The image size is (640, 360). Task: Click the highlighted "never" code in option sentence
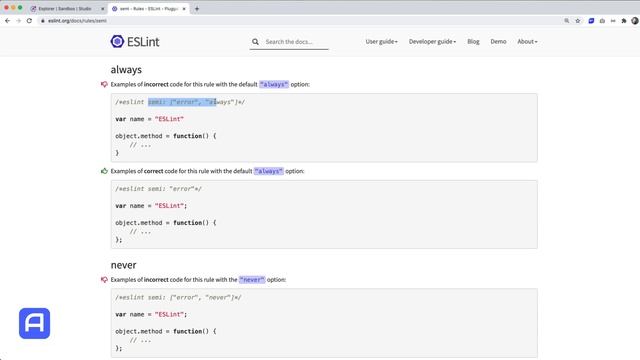click(252, 280)
